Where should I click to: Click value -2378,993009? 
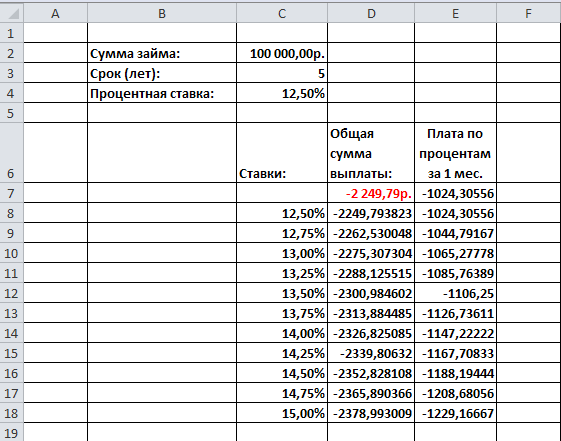click(x=371, y=413)
